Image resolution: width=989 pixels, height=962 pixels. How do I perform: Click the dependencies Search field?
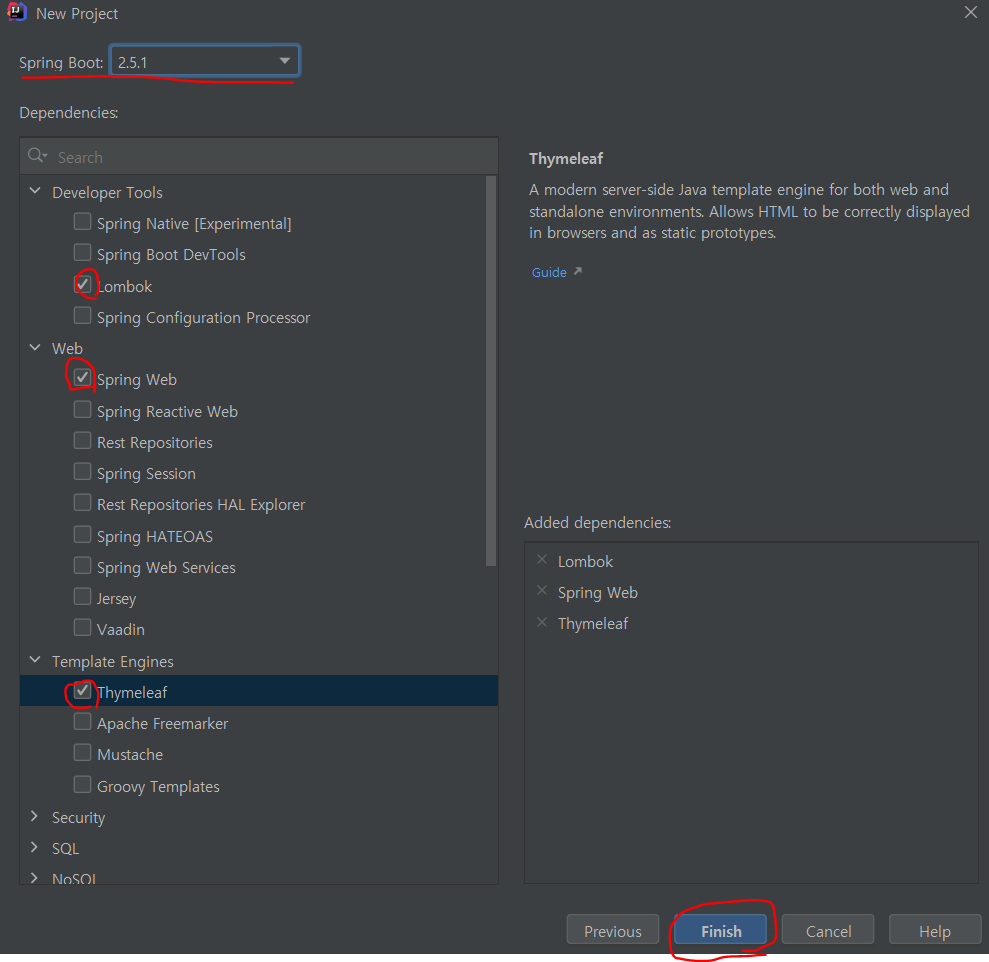[x=259, y=157]
